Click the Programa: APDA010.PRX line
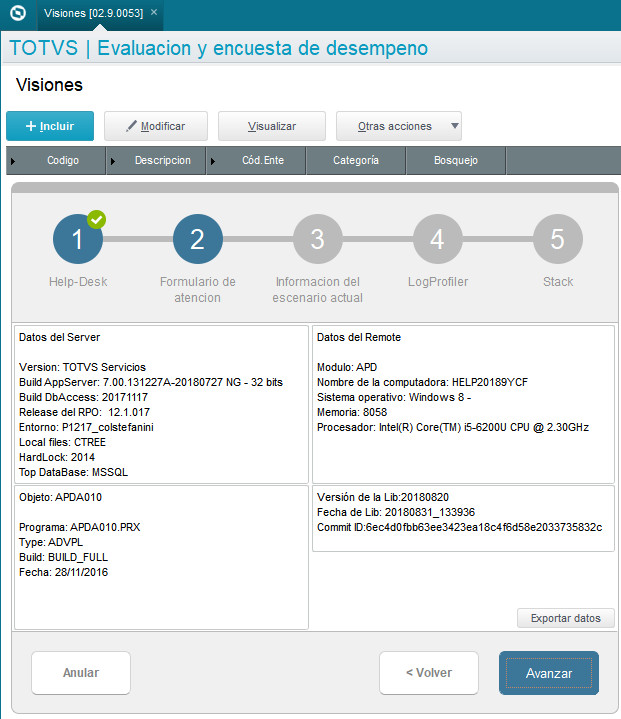This screenshot has height=719, width=621. tap(80, 527)
